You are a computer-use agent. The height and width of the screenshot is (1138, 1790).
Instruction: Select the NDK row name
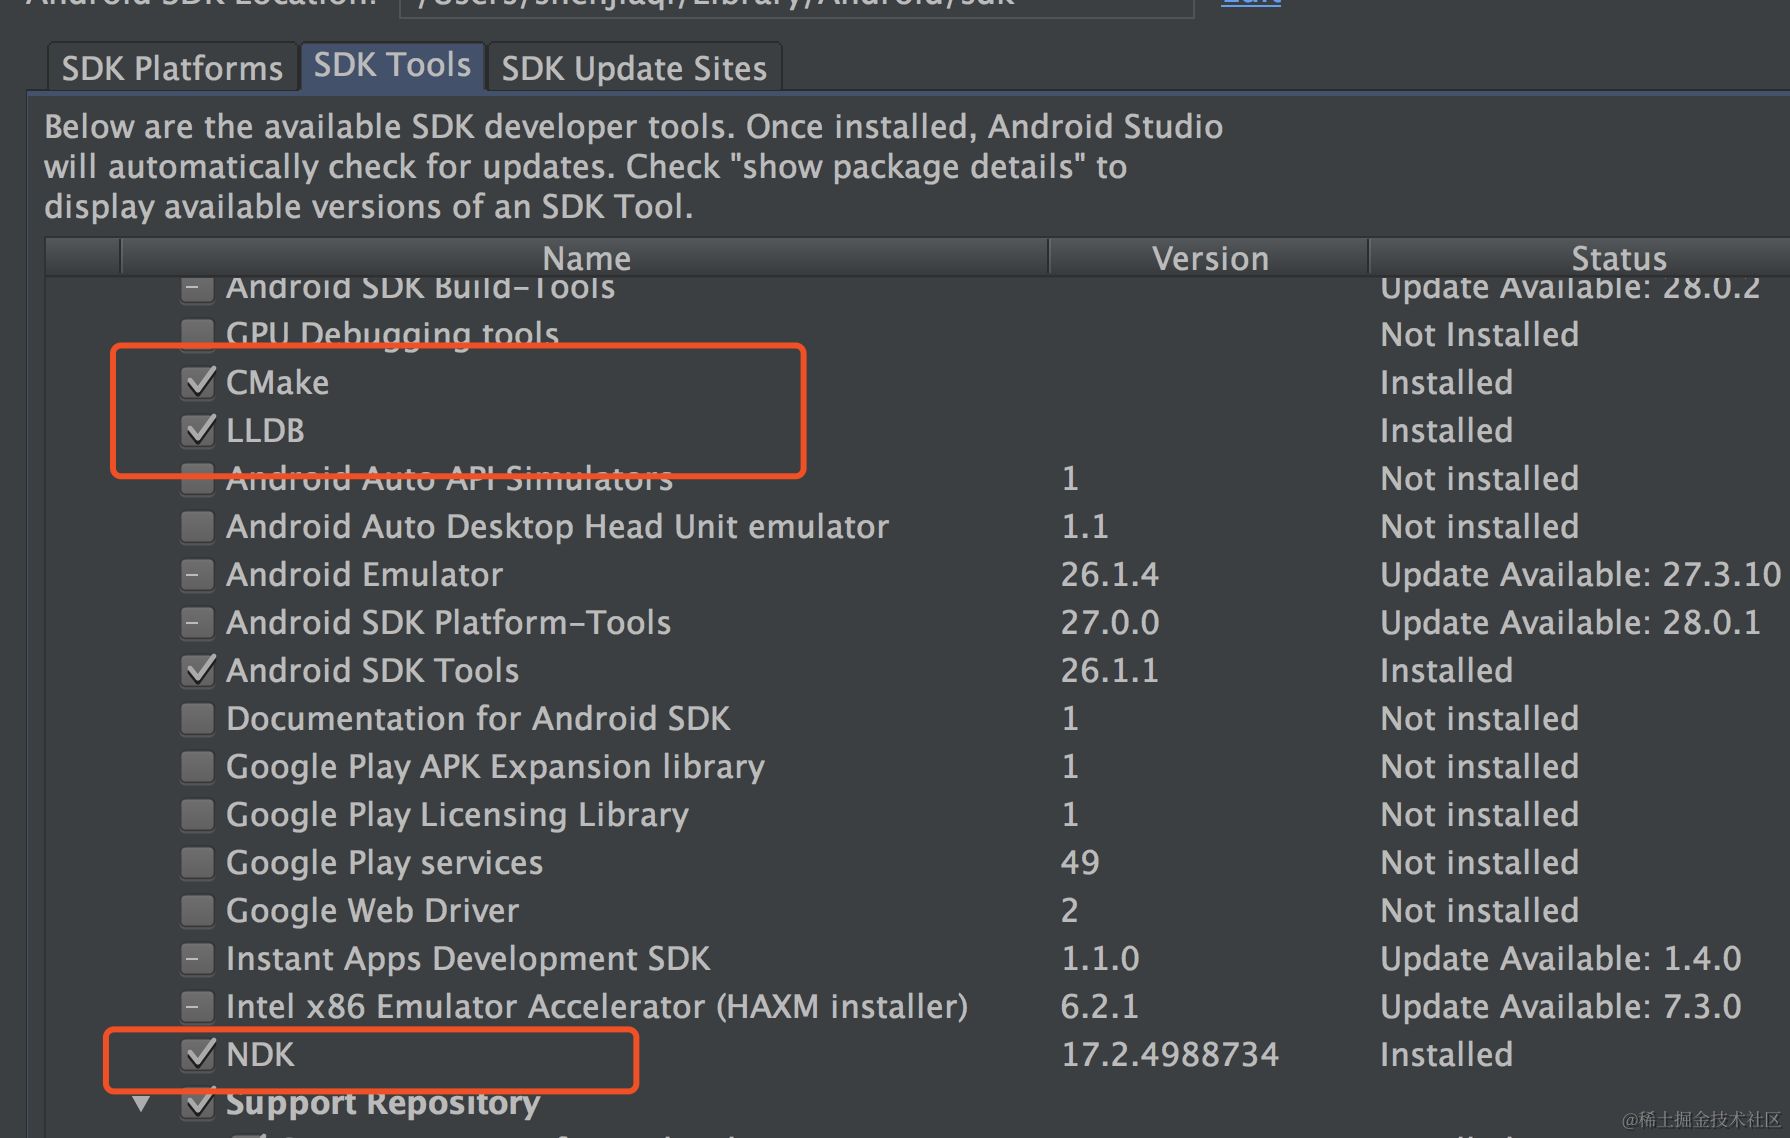pyautogui.click(x=260, y=1054)
